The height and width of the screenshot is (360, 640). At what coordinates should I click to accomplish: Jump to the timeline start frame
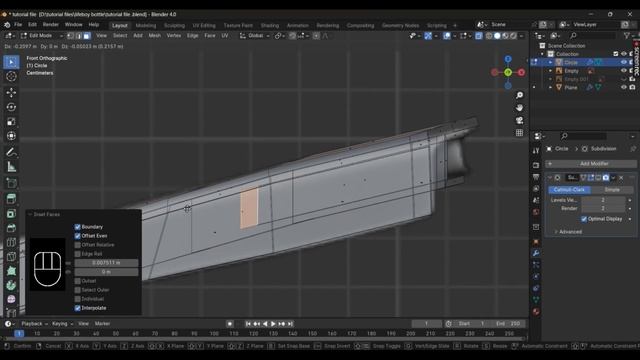(x=248, y=324)
